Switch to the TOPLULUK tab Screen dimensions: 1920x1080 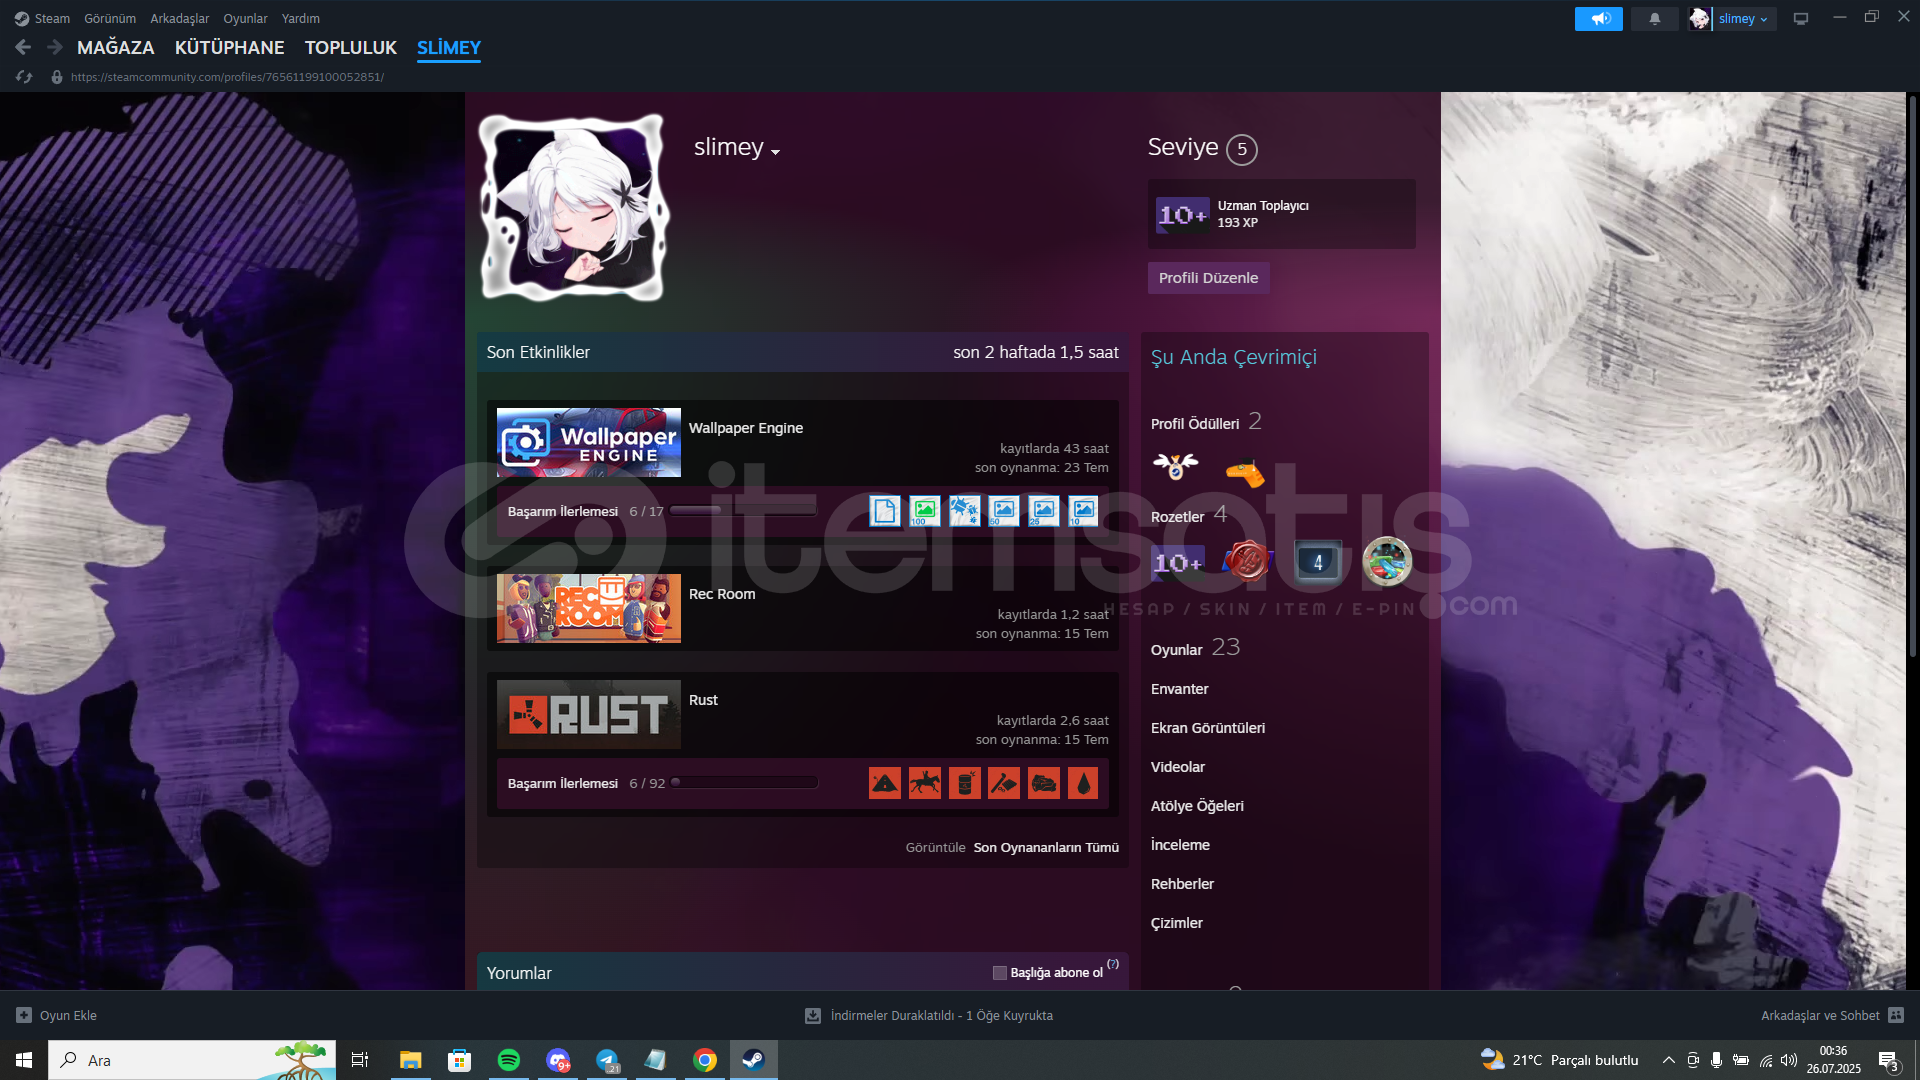pos(351,47)
